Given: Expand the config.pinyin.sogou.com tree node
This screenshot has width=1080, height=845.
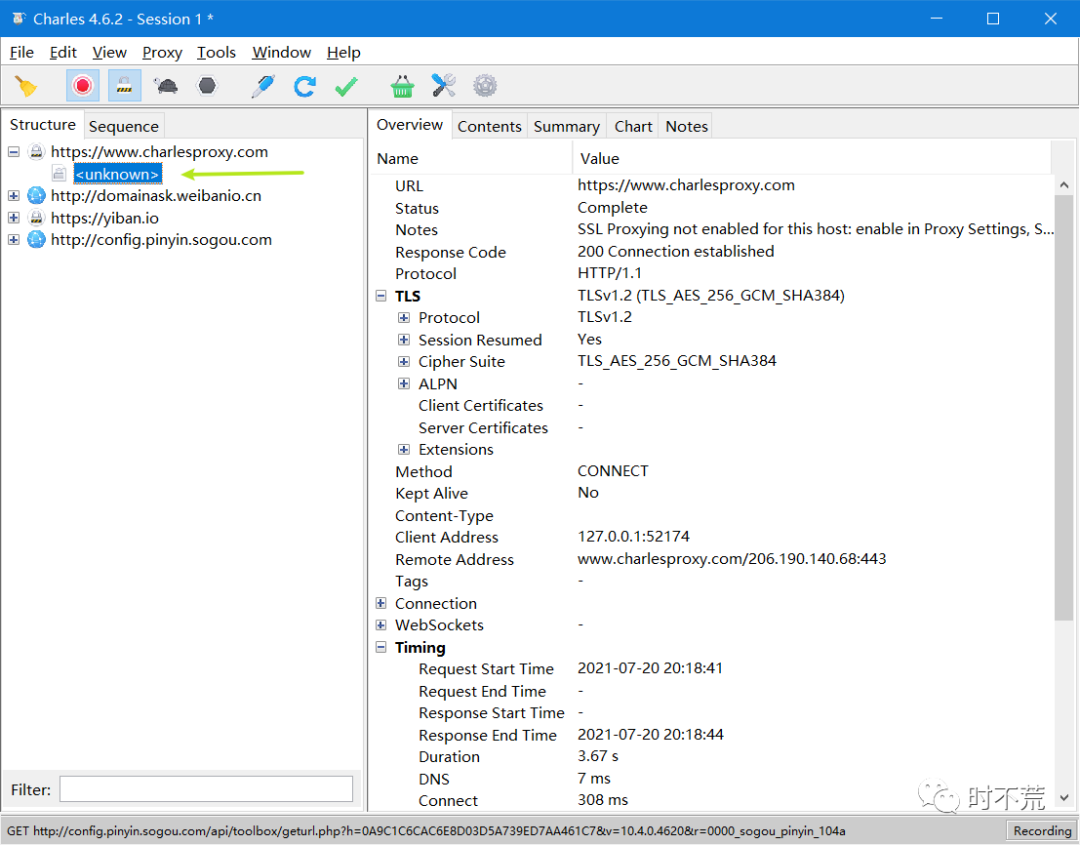Looking at the screenshot, I should 14,240.
